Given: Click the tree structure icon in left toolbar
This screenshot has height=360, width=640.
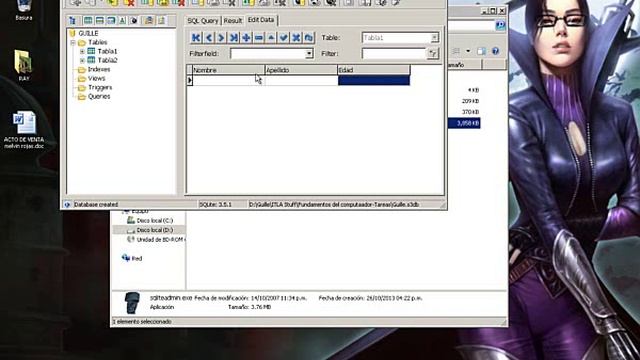Looking at the screenshot, I should [x=72, y=20].
